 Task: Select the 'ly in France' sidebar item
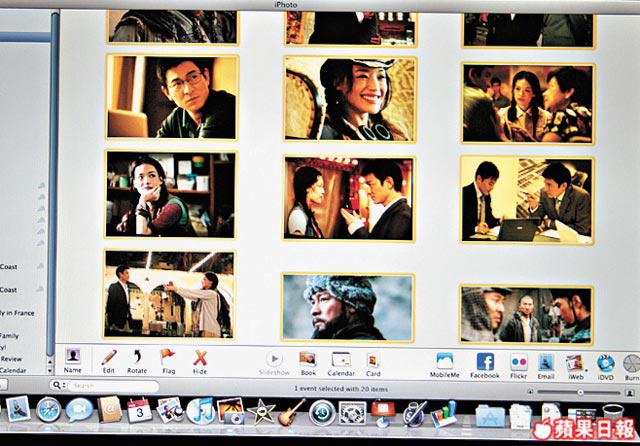17,313
